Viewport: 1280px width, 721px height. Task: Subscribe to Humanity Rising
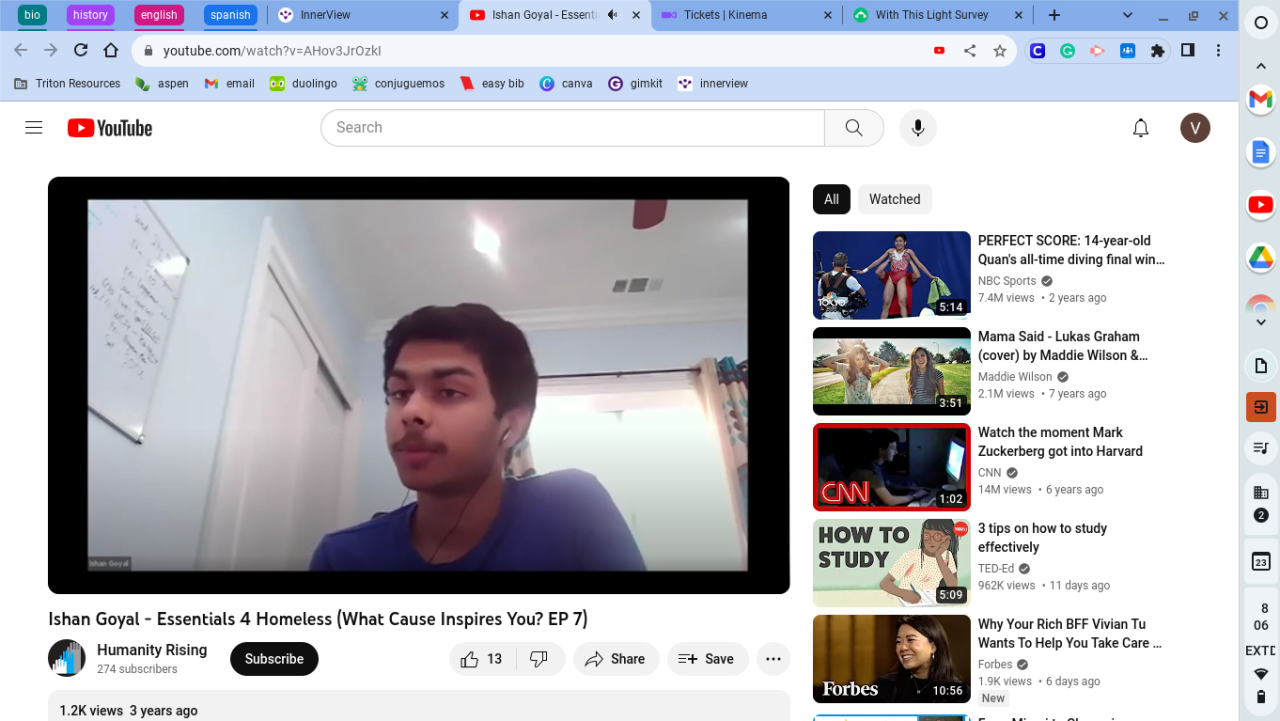pos(274,659)
